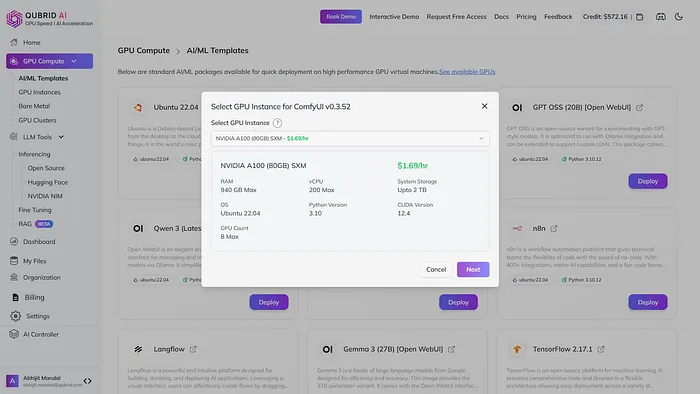Deploy GPT OSS (20B) template

tap(648, 181)
